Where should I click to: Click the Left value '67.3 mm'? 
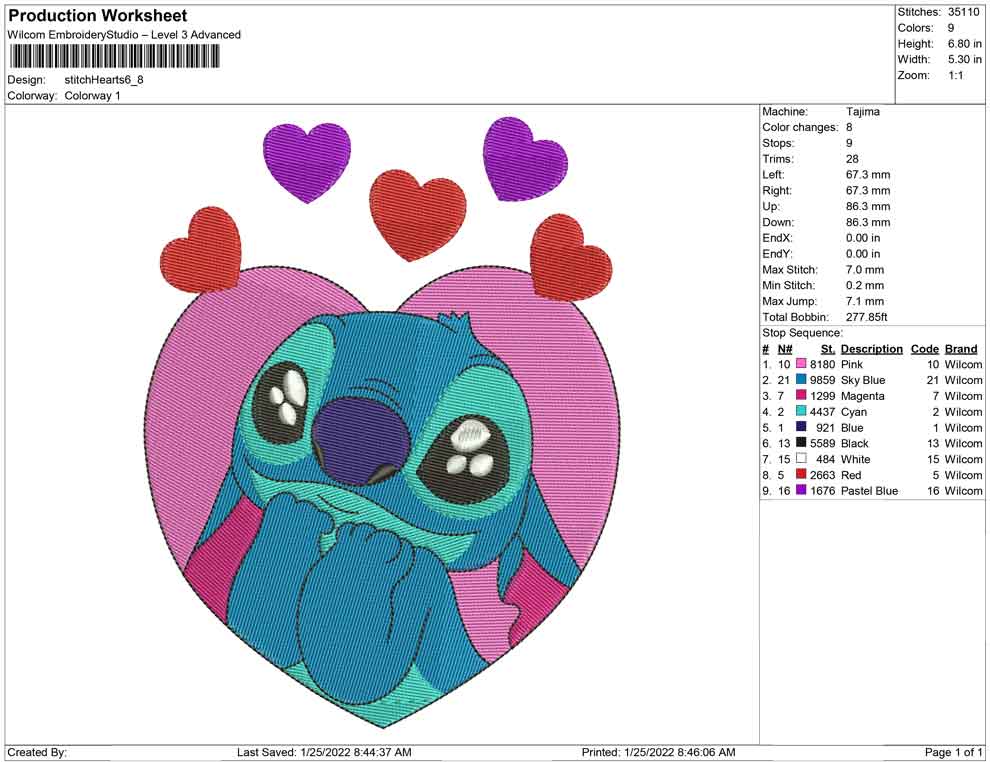pyautogui.click(x=868, y=174)
